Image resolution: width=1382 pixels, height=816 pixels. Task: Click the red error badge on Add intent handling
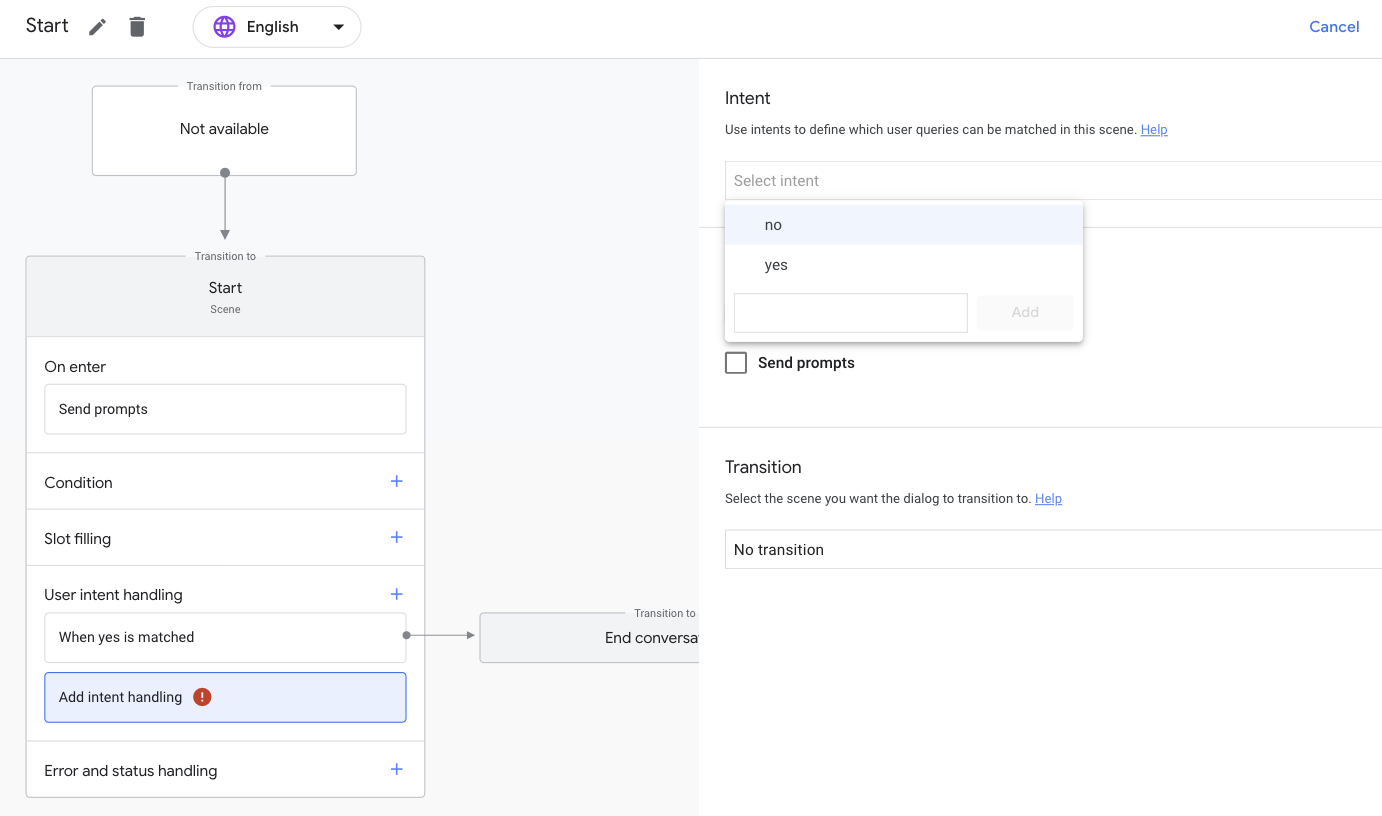[202, 695]
